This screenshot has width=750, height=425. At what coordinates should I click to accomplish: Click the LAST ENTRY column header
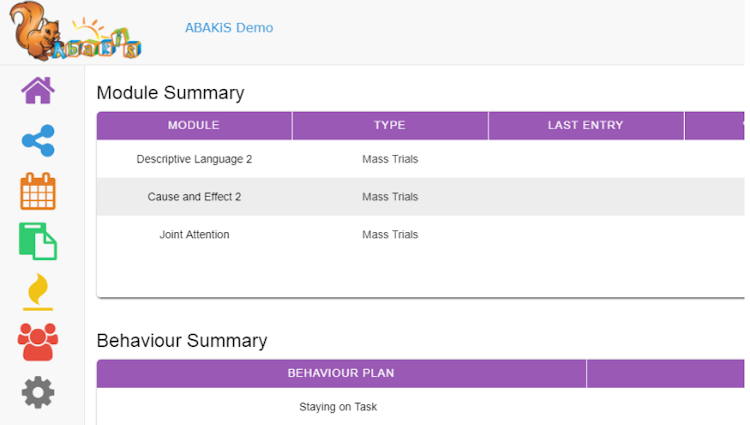tap(585, 126)
